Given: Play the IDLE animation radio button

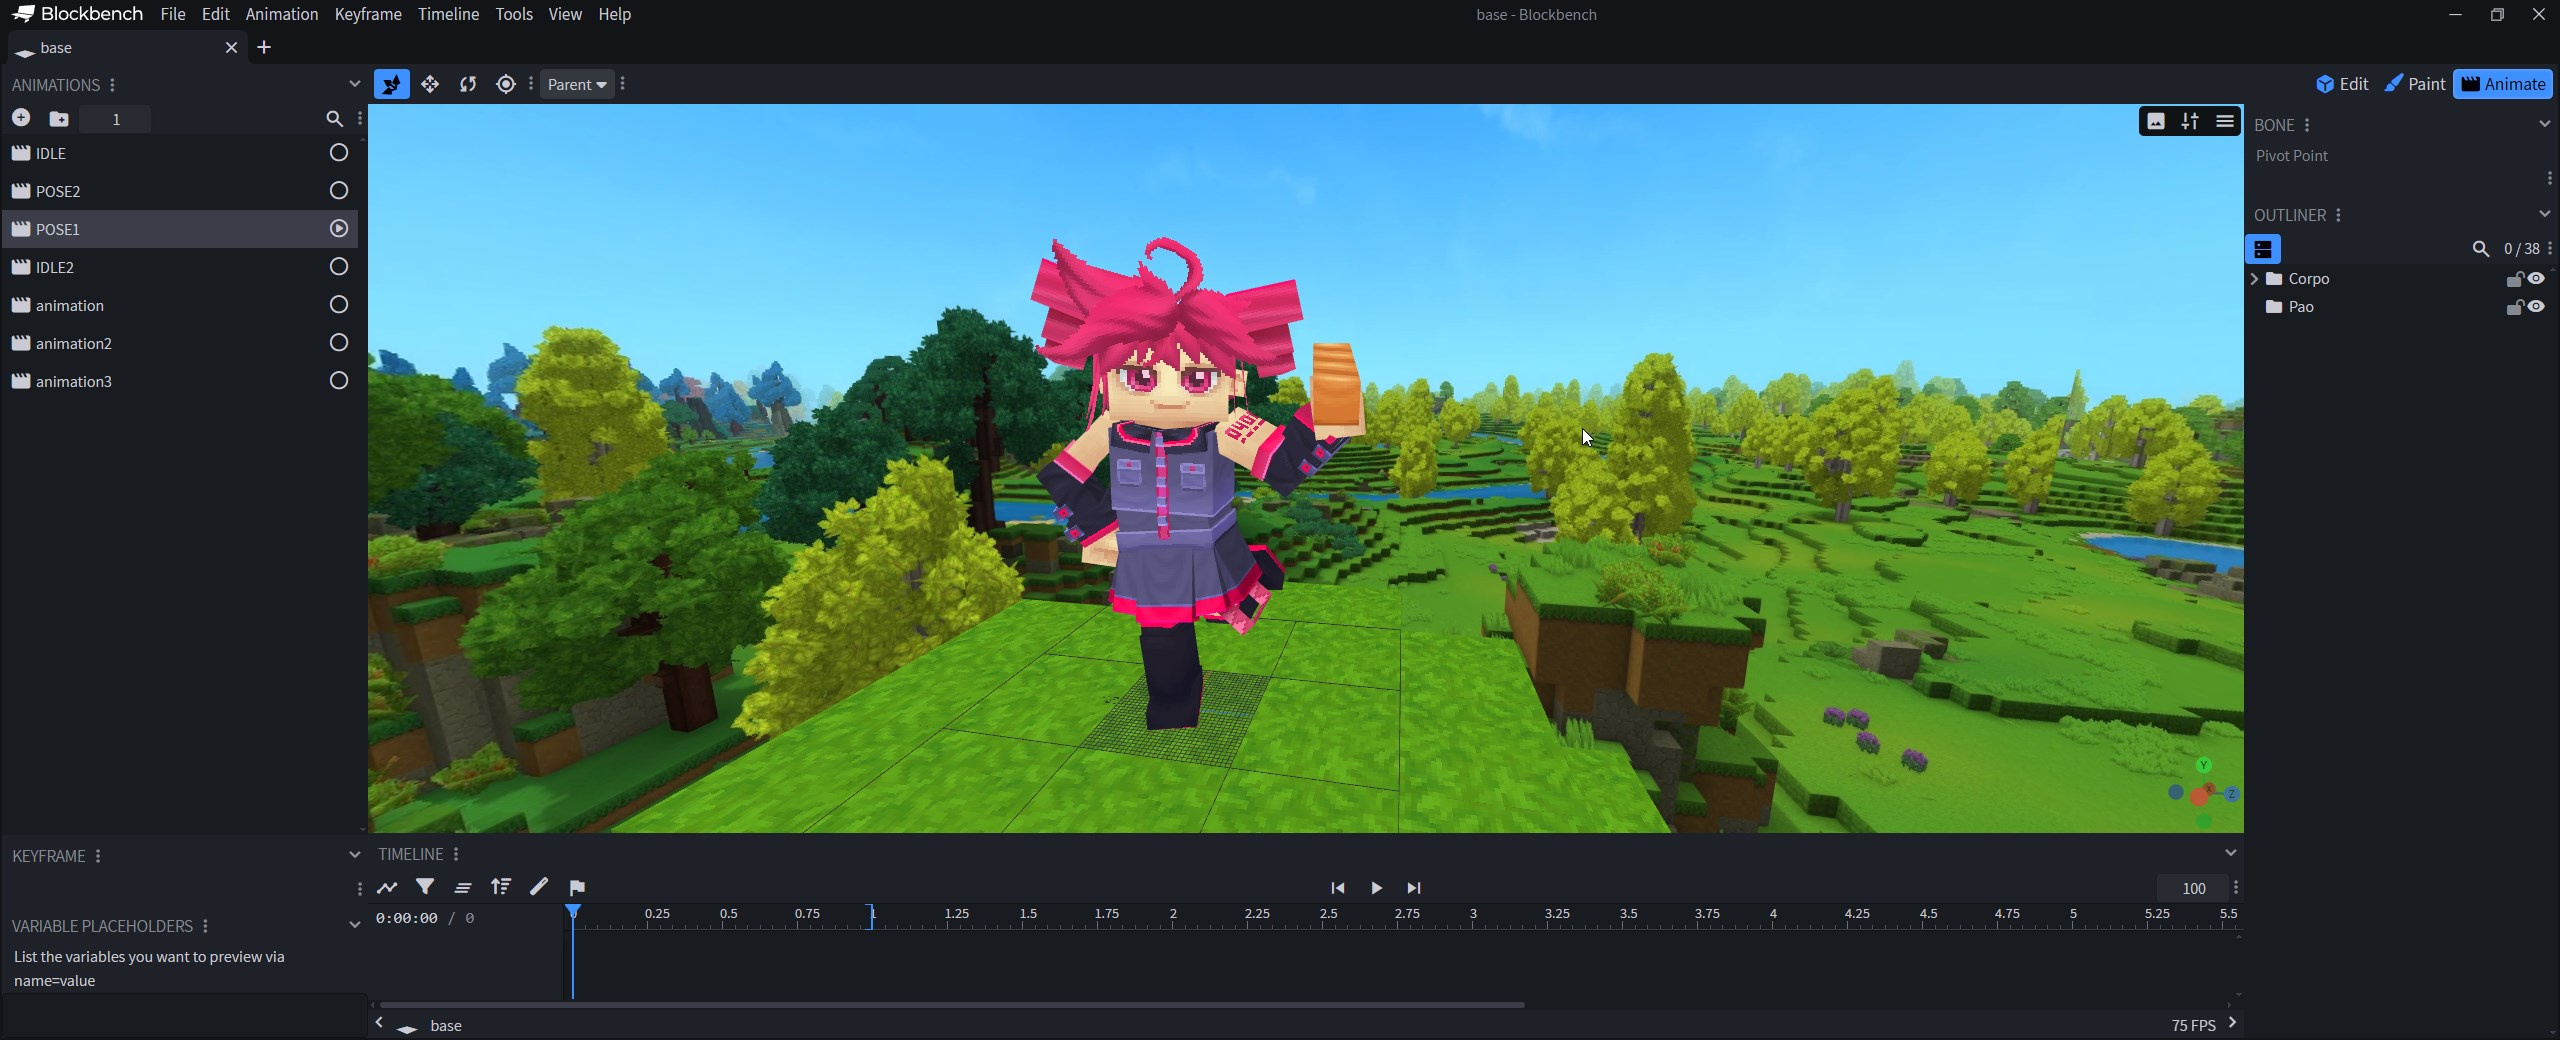Looking at the screenshot, I should pyautogui.click(x=339, y=153).
